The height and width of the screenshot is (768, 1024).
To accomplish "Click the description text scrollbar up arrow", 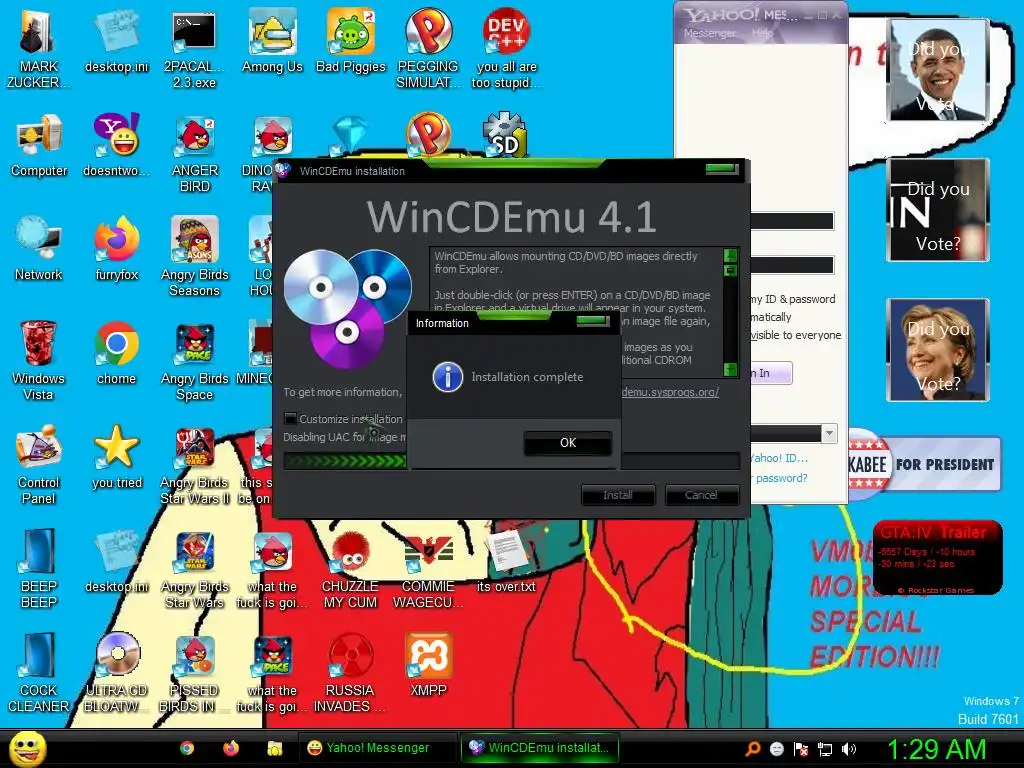I will tap(730, 254).
